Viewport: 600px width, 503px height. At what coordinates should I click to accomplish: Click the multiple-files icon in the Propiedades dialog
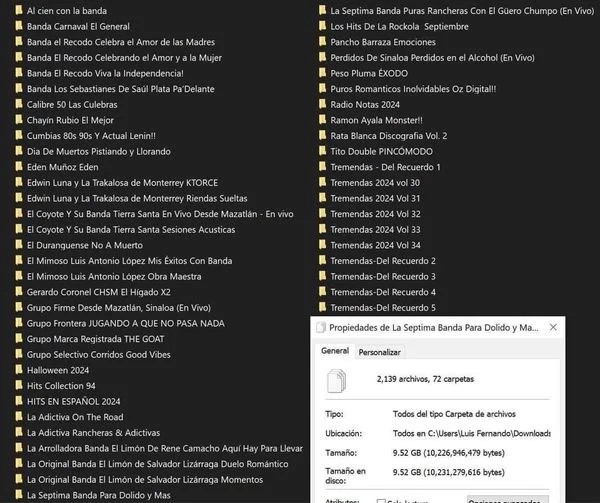(x=336, y=381)
